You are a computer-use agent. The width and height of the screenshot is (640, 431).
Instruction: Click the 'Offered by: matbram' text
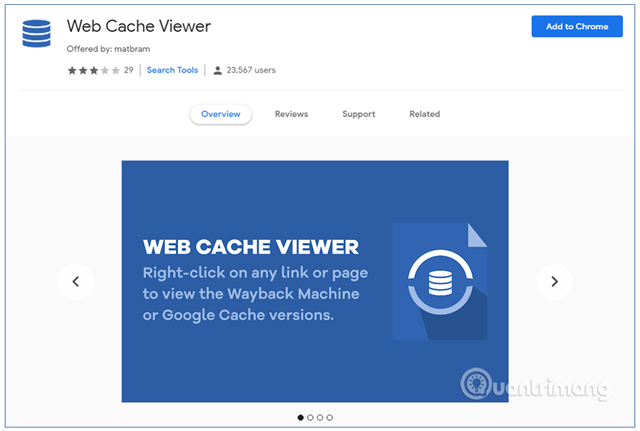click(x=108, y=49)
